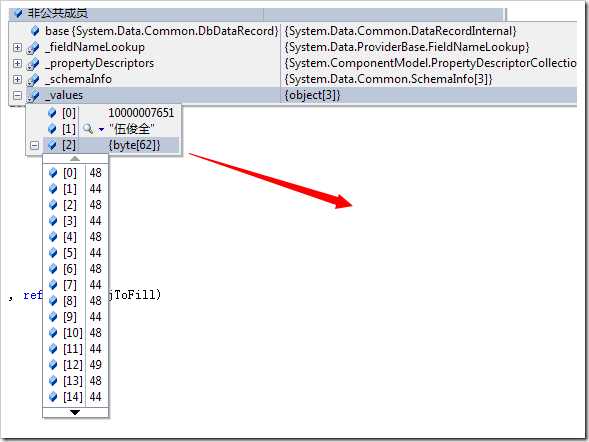Collapse the _values node
The height and width of the screenshot is (442, 589).
pyautogui.click(x=17, y=95)
